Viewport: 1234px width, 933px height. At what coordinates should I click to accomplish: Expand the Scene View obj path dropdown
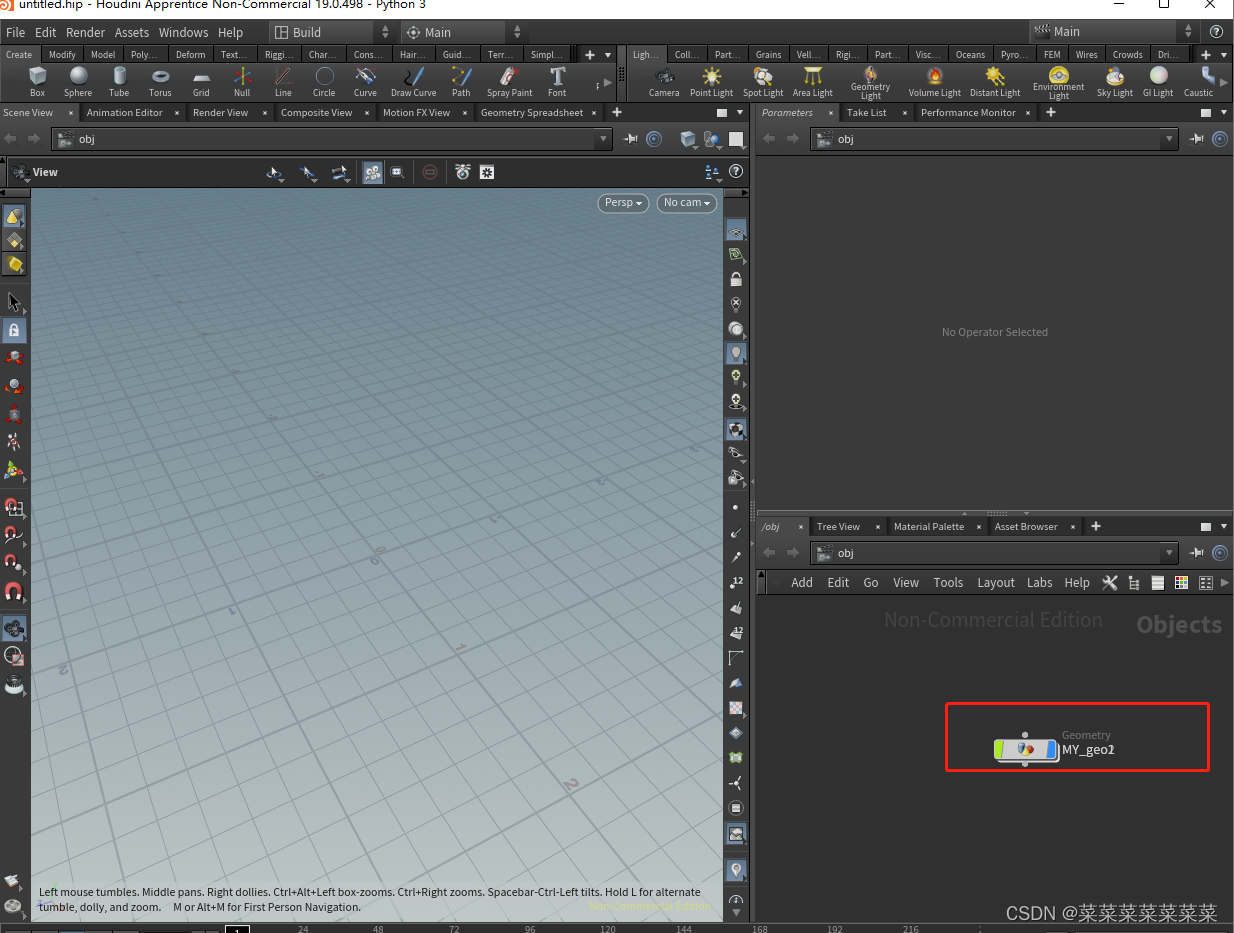[x=603, y=139]
